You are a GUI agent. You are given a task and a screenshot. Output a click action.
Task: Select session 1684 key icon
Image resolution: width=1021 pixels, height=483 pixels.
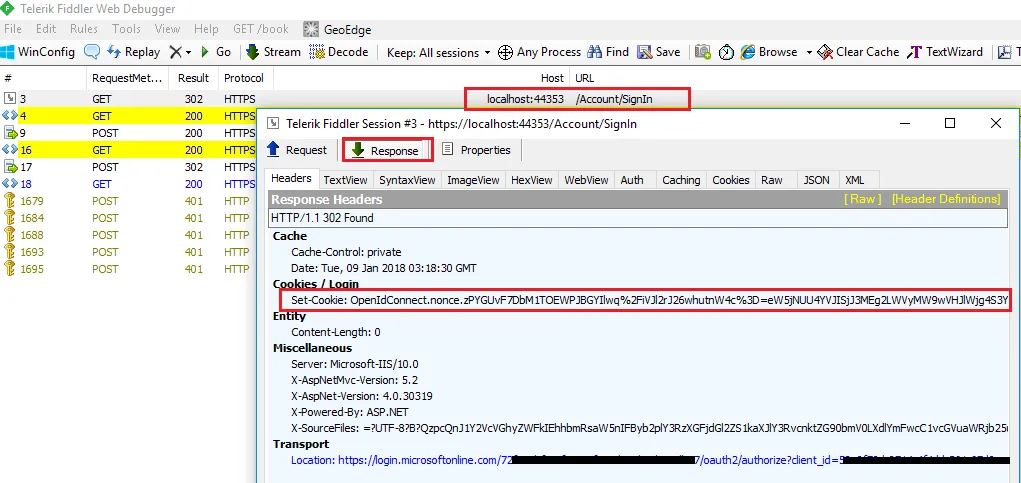(x=9, y=217)
